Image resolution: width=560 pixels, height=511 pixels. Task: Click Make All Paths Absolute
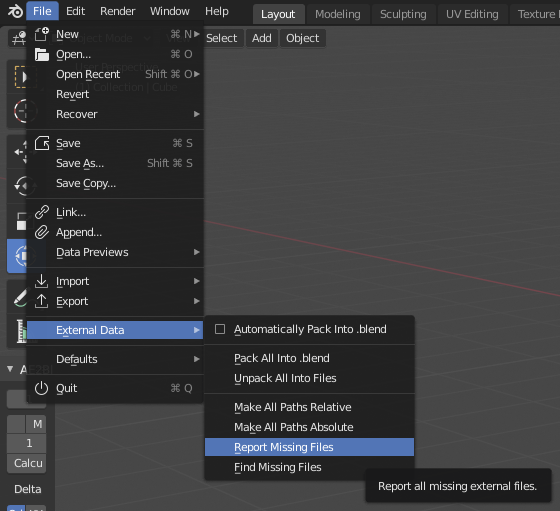coord(309,427)
